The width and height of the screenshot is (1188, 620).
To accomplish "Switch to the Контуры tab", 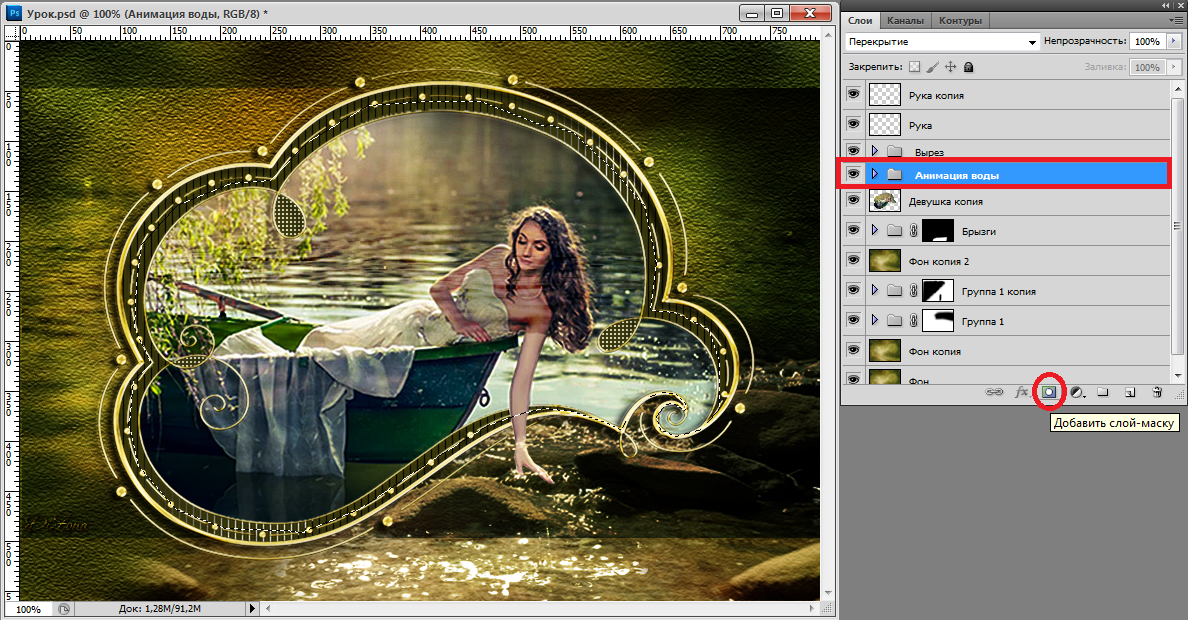I will pyautogui.click(x=961, y=20).
